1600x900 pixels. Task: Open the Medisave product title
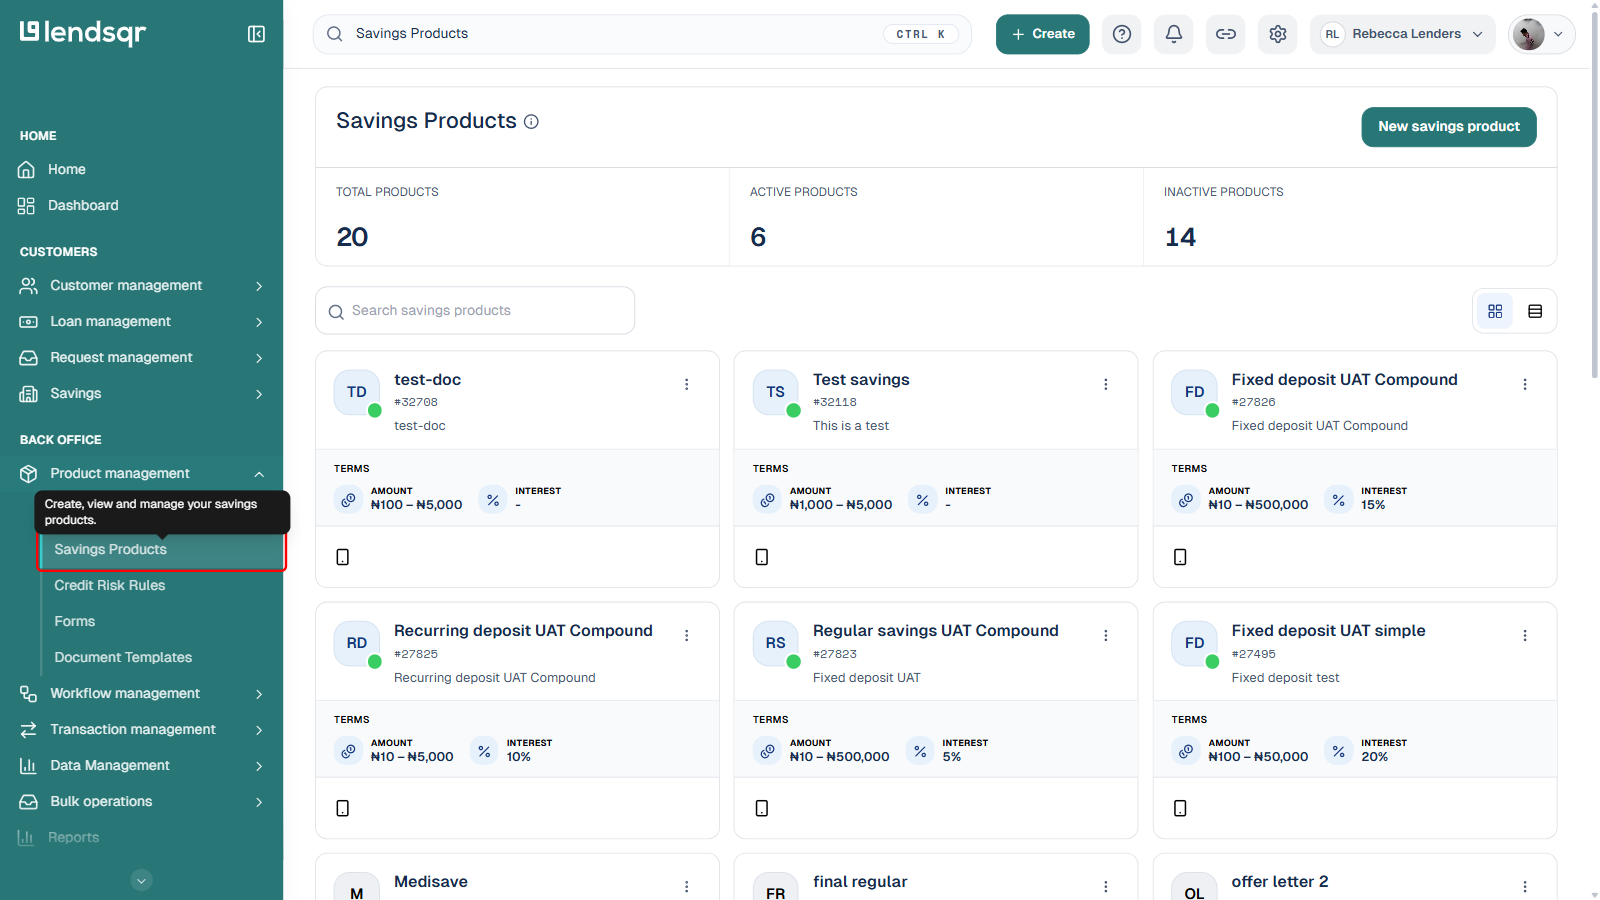431,882
